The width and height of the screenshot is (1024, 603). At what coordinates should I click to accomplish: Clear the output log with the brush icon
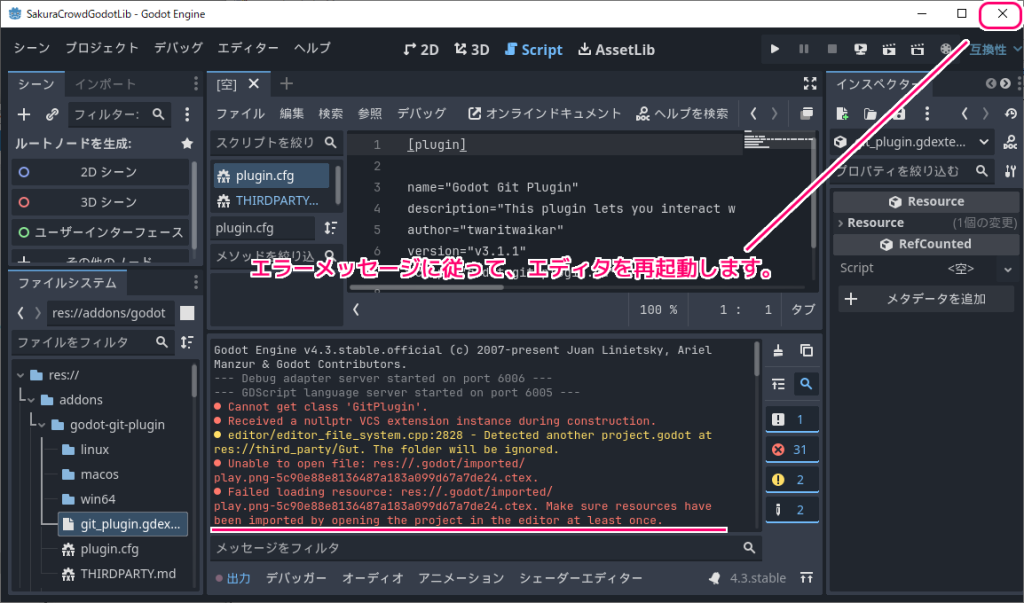point(780,352)
